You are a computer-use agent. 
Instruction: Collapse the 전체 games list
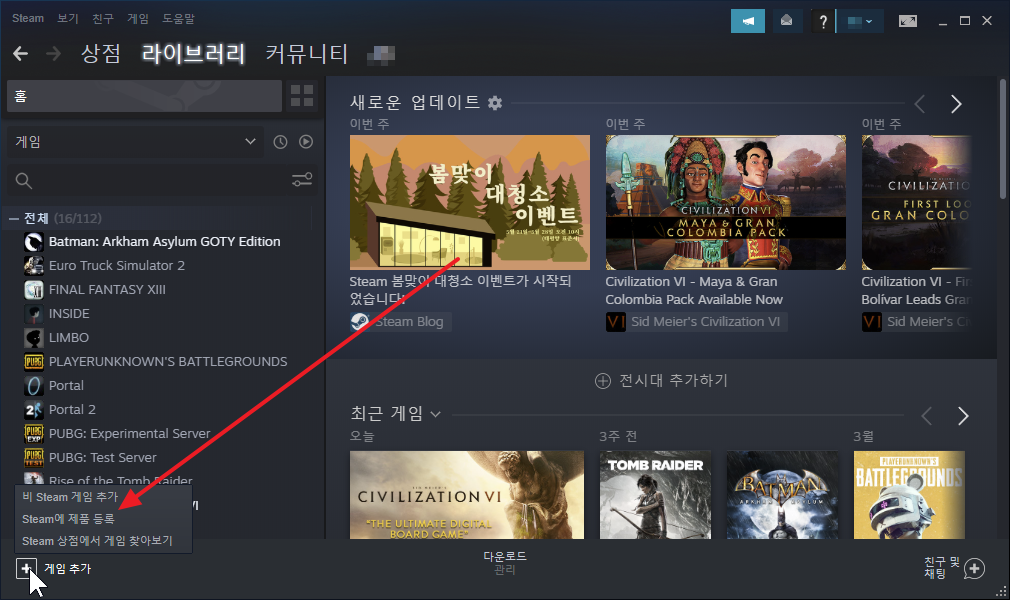14,218
